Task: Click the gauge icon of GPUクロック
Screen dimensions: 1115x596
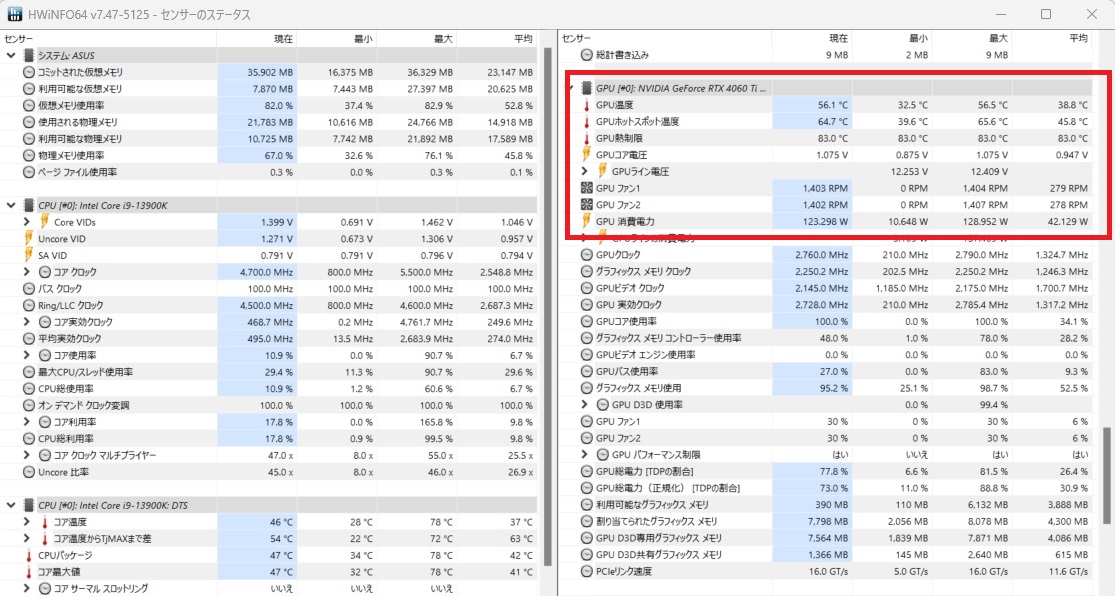Action: [587, 255]
